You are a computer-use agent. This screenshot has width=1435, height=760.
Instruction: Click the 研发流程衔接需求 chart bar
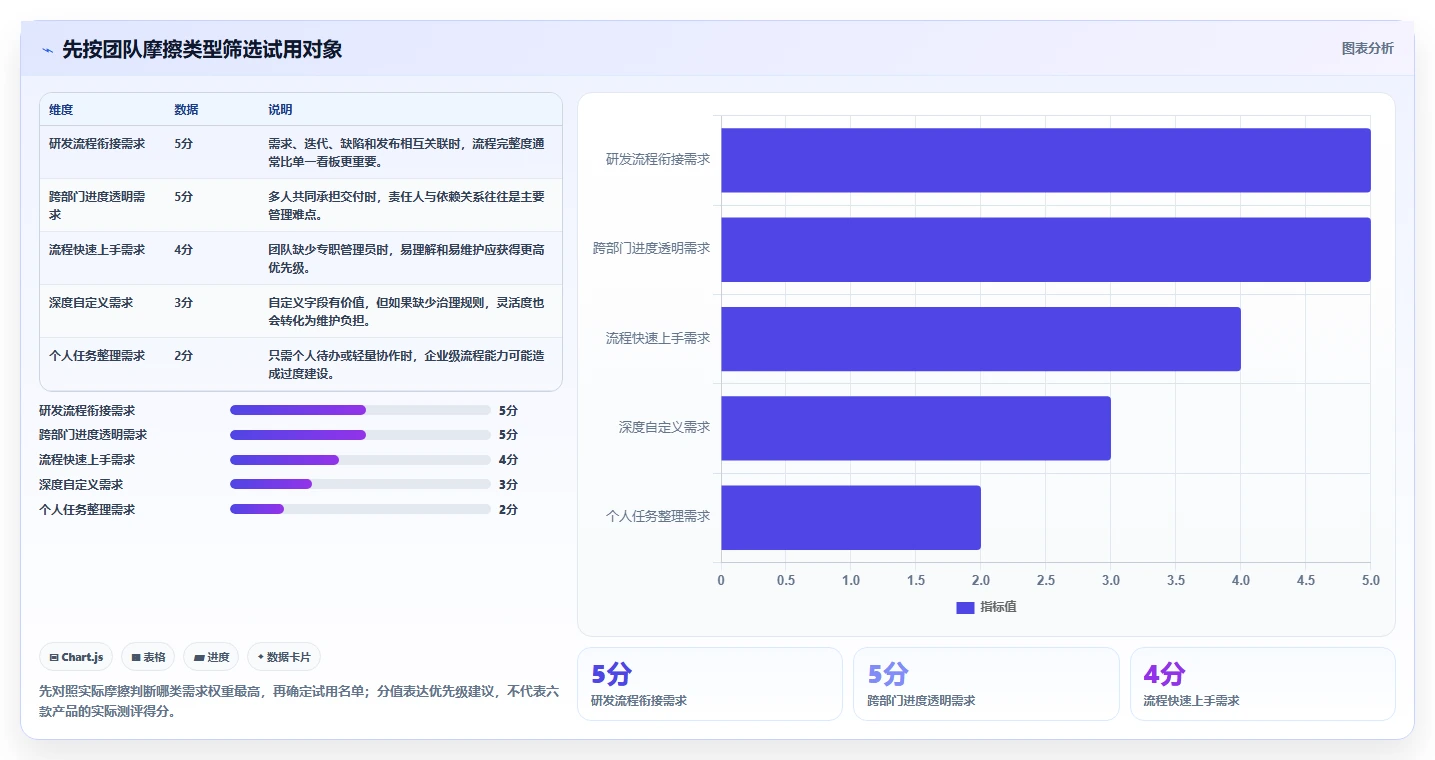coord(1045,160)
